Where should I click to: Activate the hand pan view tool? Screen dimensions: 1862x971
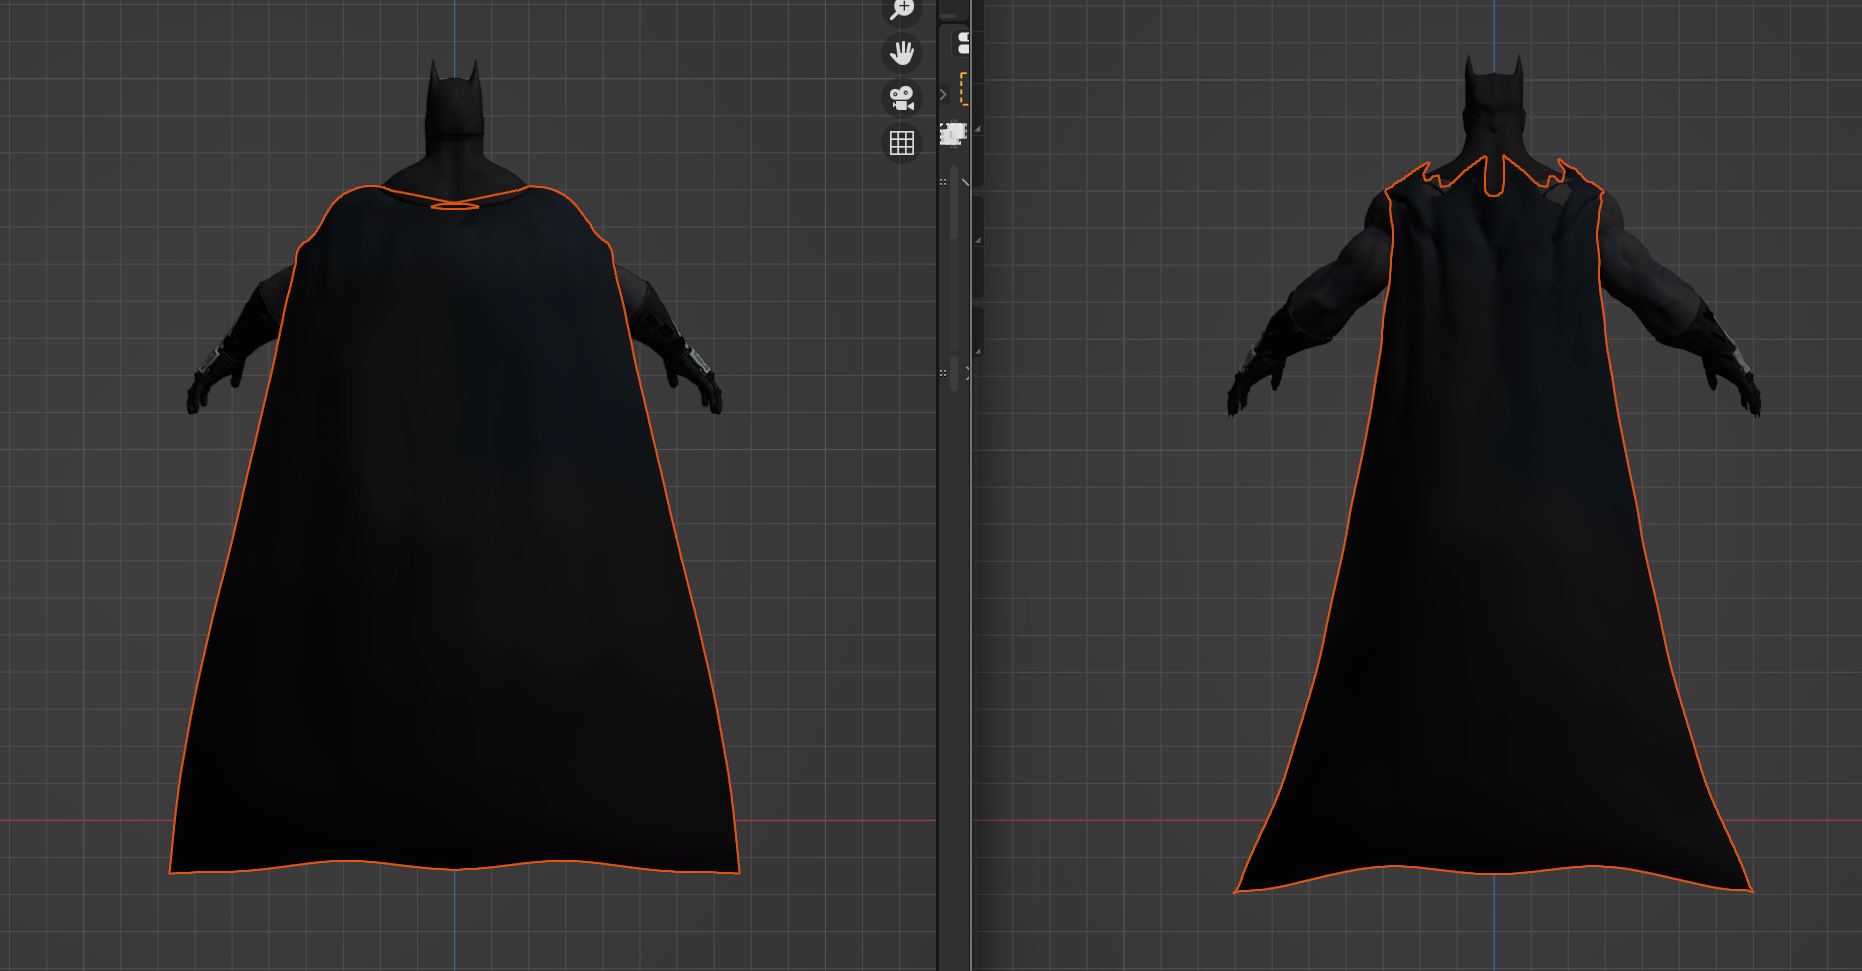902,52
